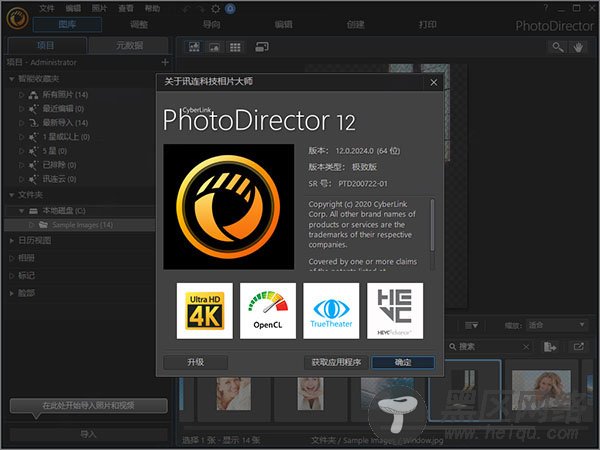This screenshot has height=450, width=600.
Task: Click the secondary monitor display icon
Action: (x=262, y=47)
